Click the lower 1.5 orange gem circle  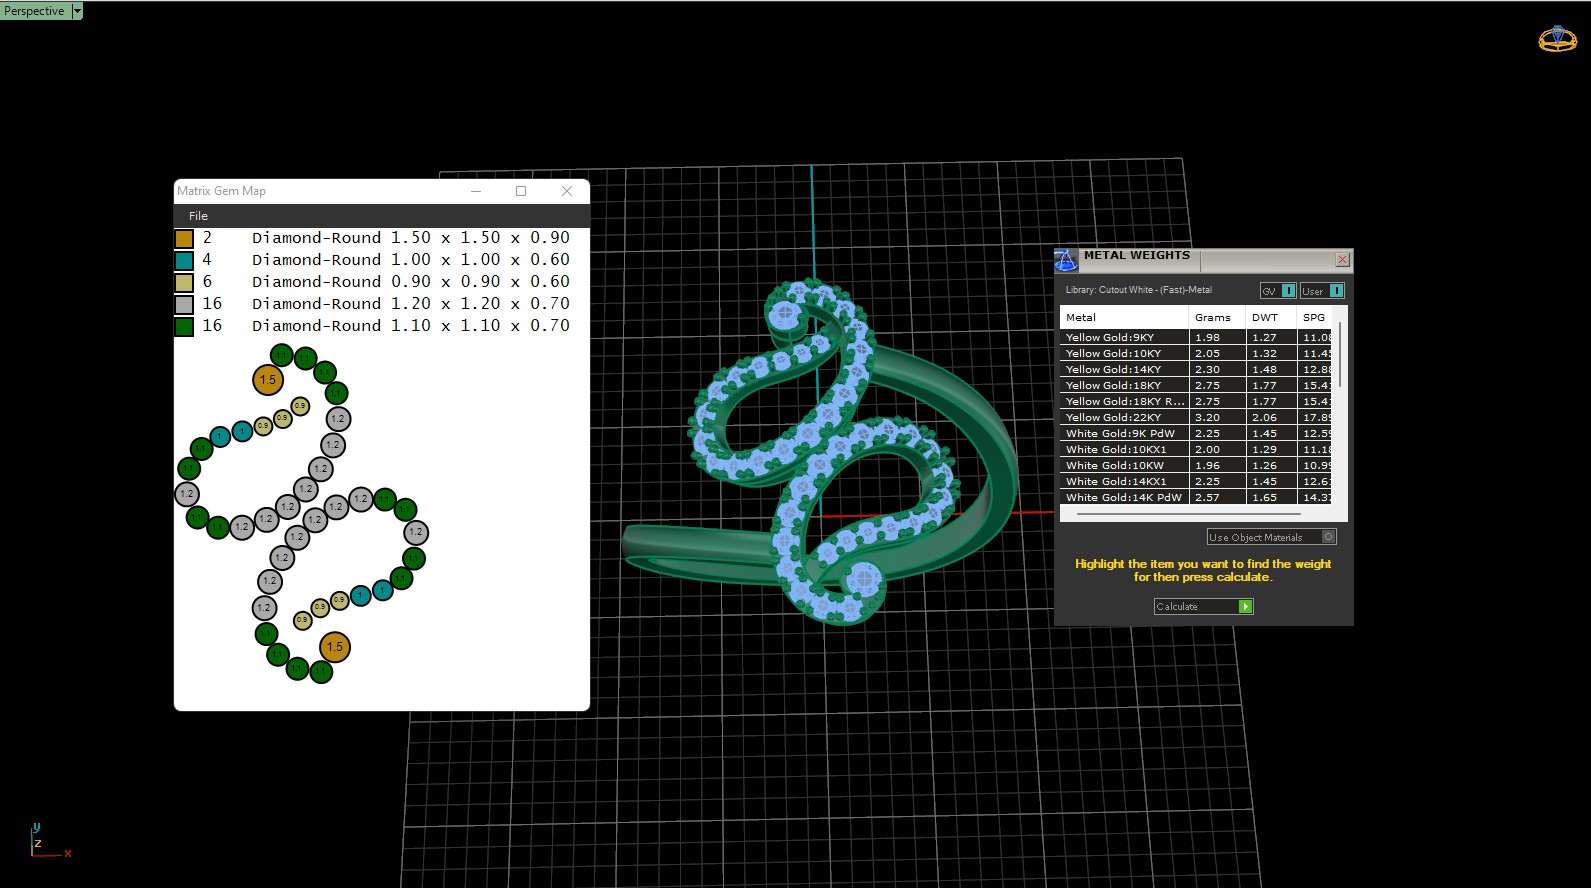tap(335, 647)
